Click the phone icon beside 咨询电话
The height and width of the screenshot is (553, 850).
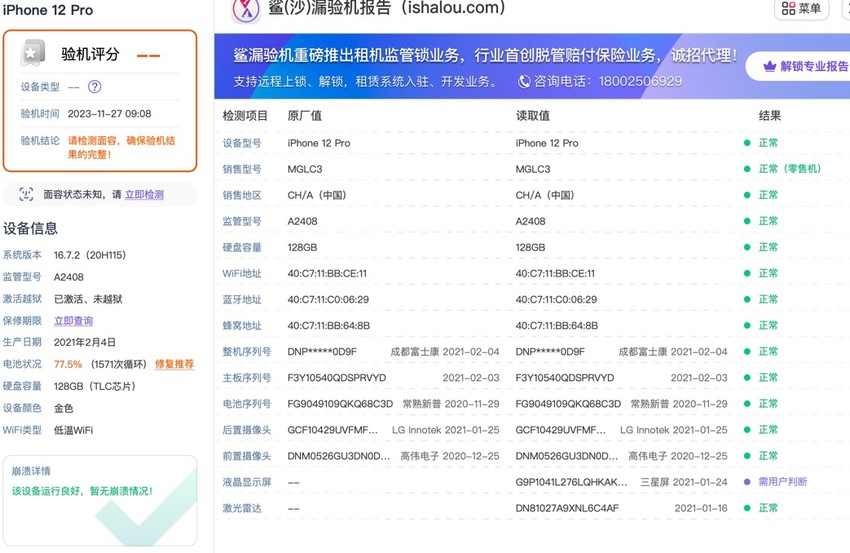tap(524, 81)
